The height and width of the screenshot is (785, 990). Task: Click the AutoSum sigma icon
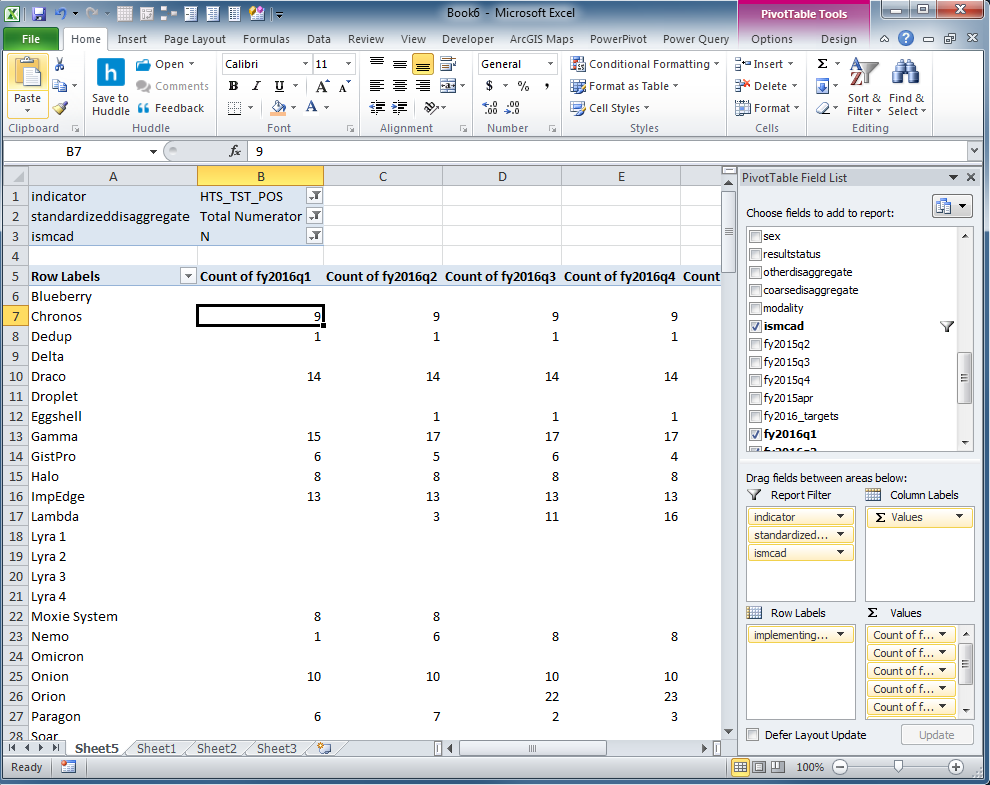click(x=823, y=64)
